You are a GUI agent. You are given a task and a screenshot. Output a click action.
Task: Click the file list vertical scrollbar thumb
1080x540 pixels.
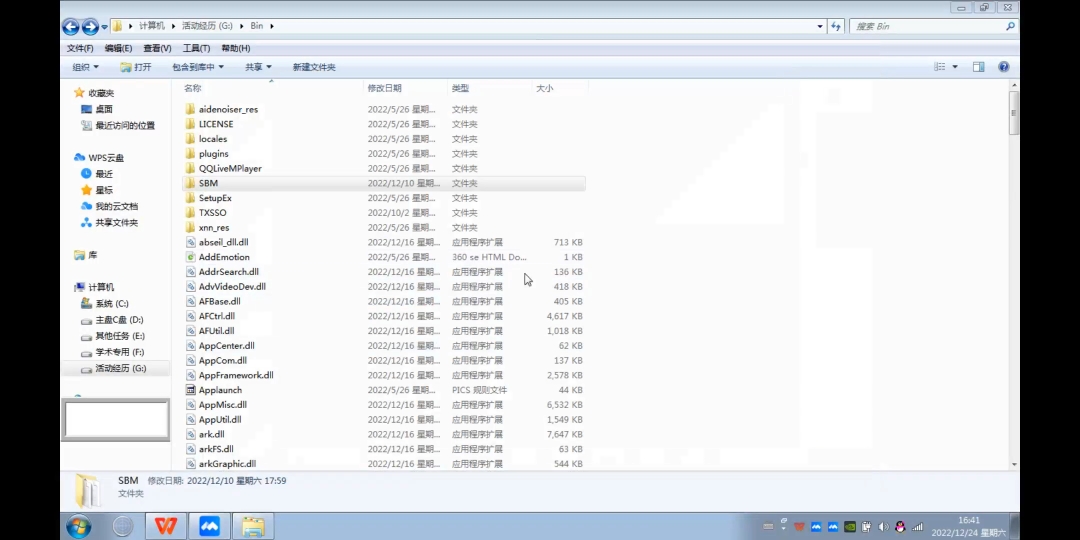(1014, 113)
